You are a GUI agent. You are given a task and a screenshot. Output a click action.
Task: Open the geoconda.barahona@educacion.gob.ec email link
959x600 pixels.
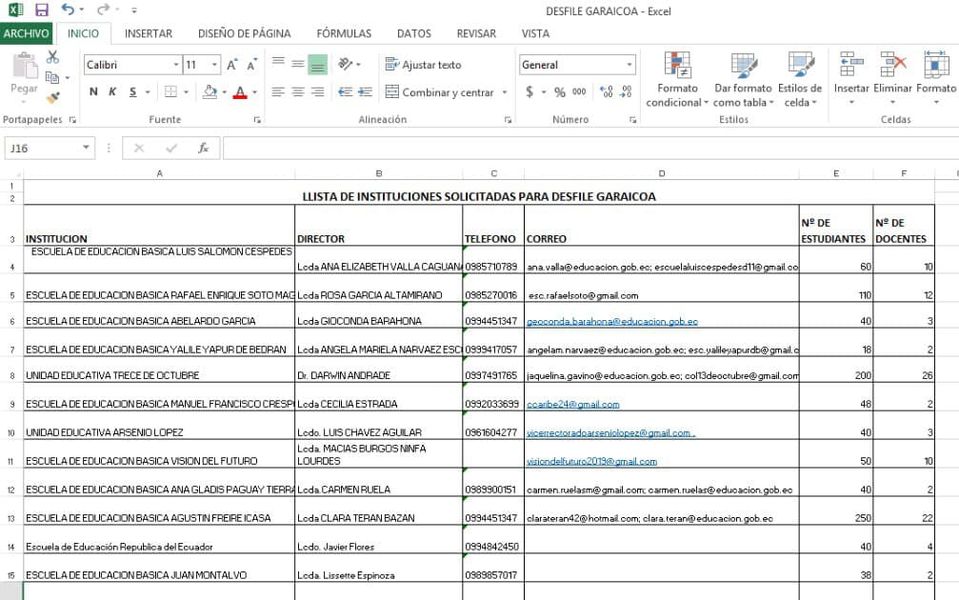click(612, 322)
